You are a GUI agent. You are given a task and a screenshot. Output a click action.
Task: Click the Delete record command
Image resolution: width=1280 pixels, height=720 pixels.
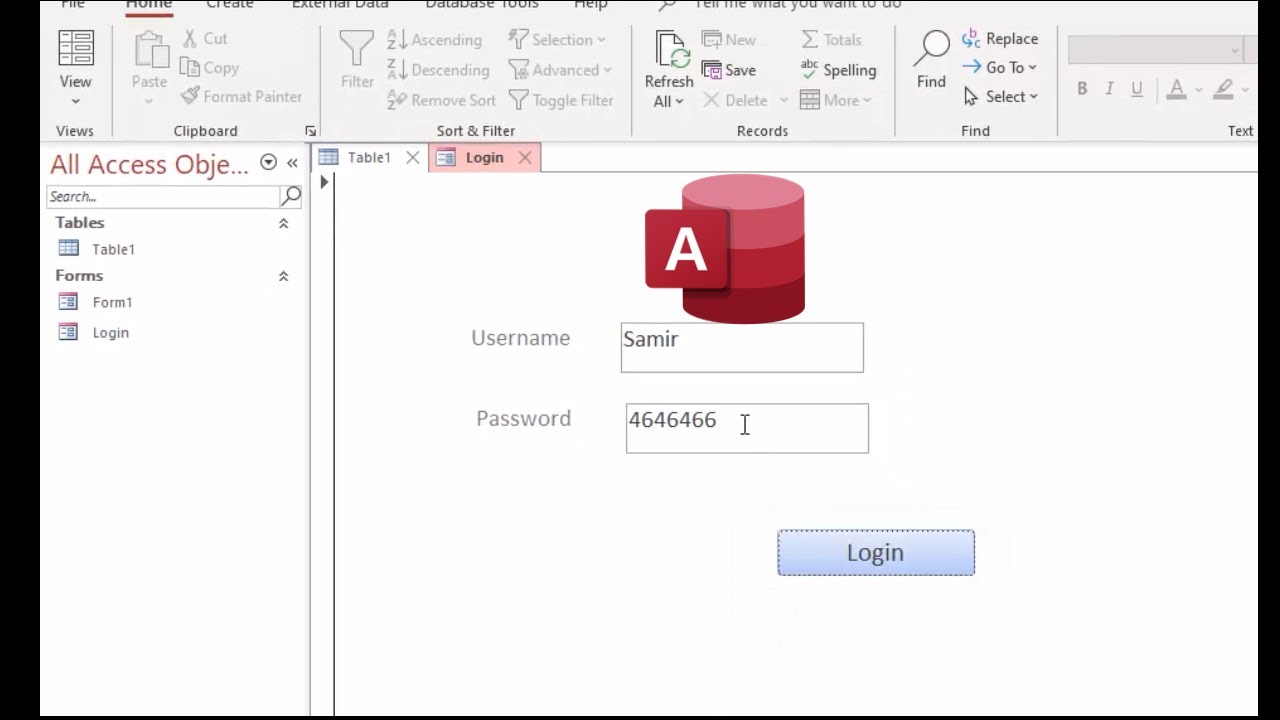736,100
